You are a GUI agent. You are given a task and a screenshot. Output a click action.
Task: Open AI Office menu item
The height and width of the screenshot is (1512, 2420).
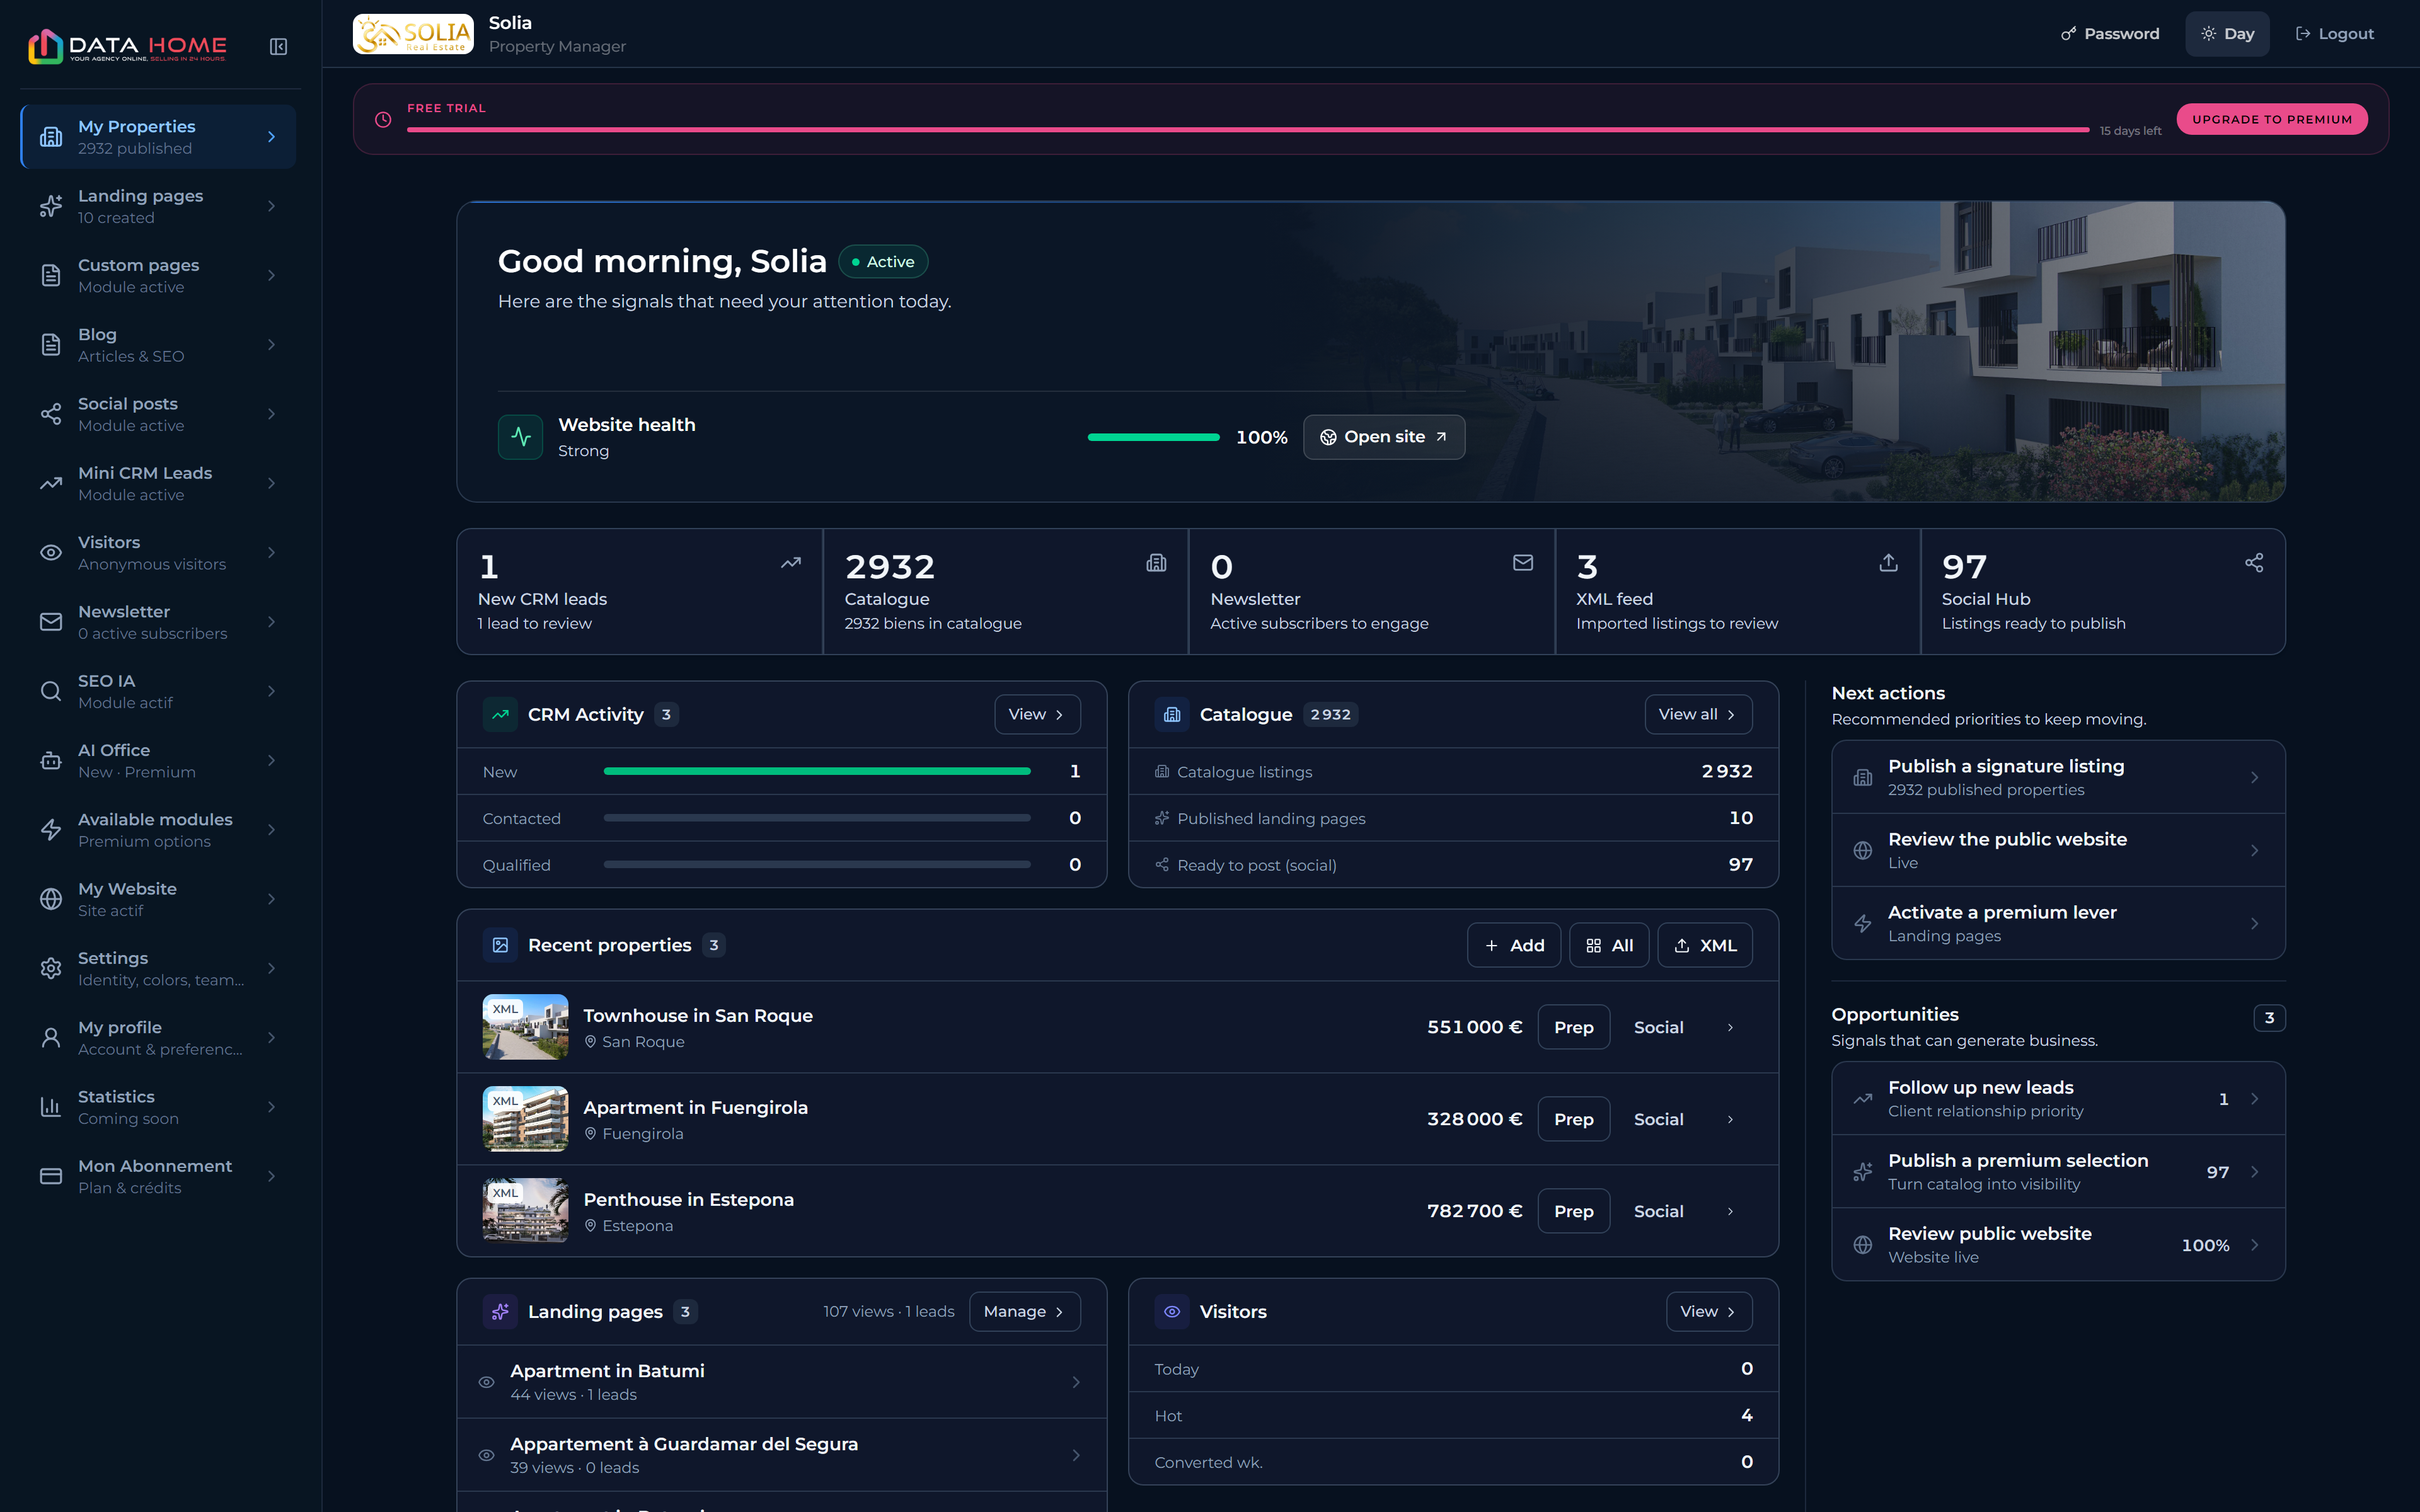158,760
